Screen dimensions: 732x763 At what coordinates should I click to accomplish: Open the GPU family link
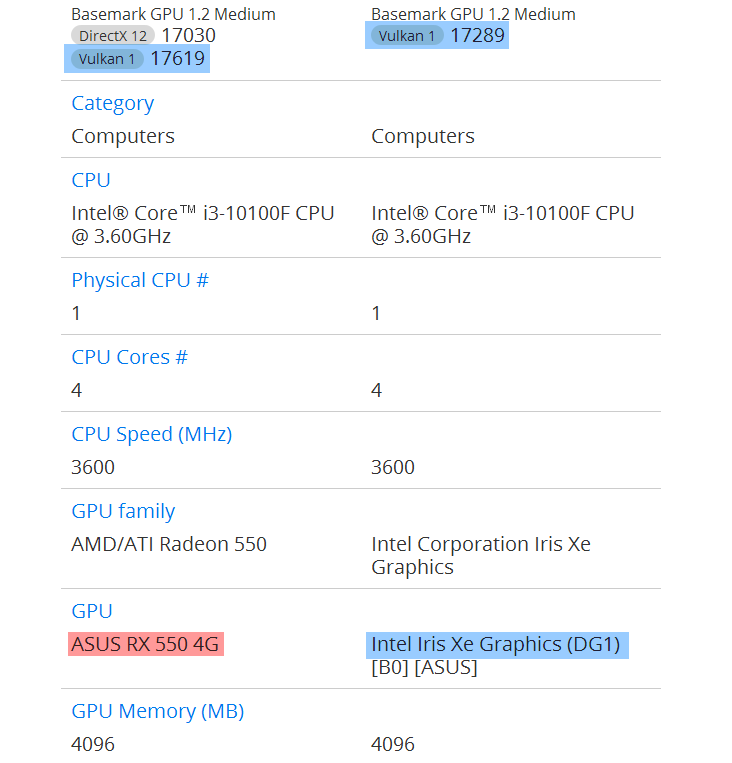[x=123, y=511]
